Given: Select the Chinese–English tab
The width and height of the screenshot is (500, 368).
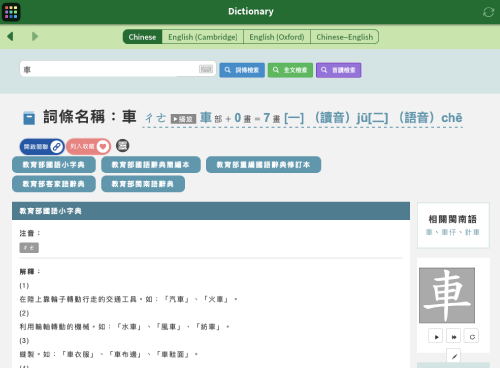Looking at the screenshot, I should pos(344,37).
